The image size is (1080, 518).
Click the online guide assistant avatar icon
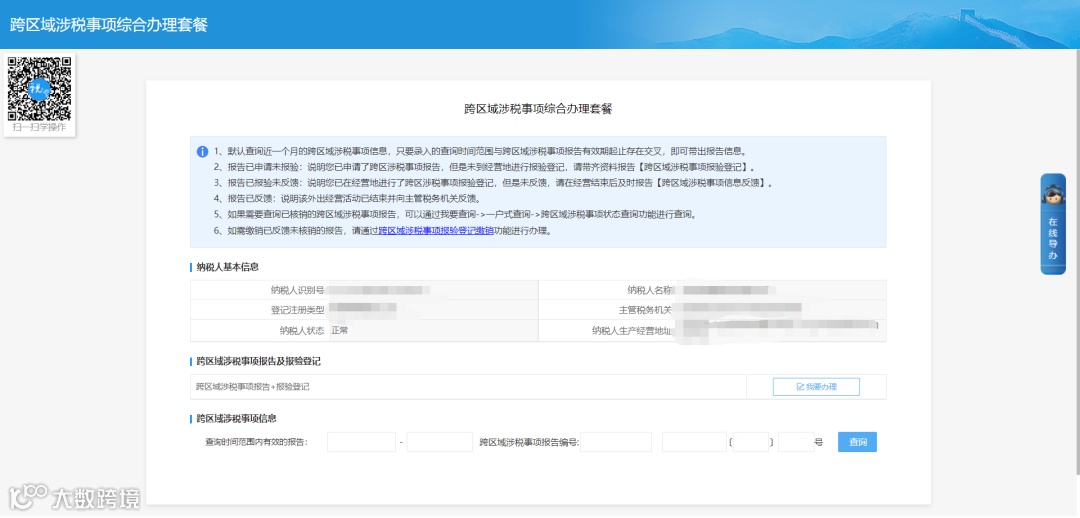click(1053, 194)
